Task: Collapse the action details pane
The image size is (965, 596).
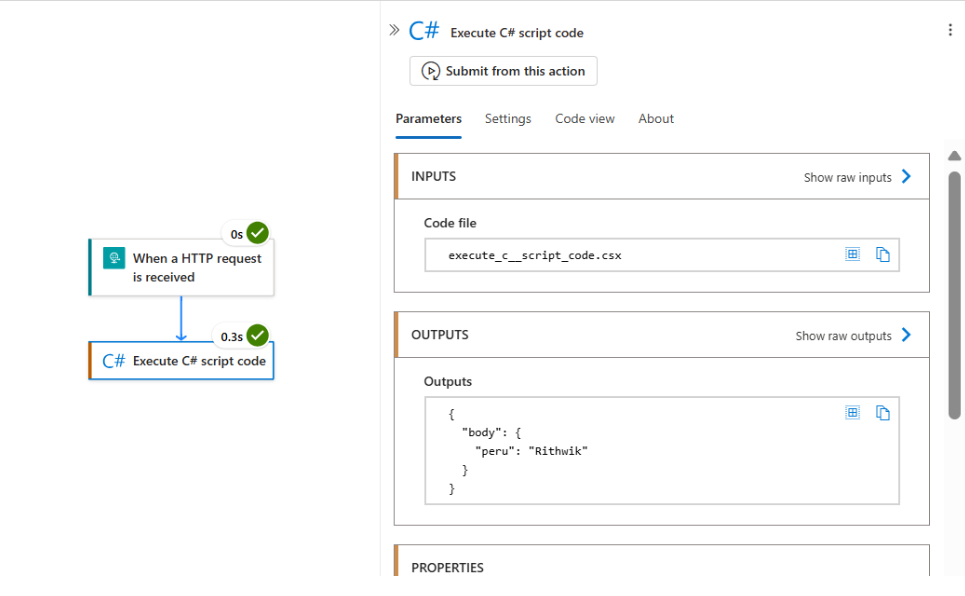Action: [x=394, y=29]
